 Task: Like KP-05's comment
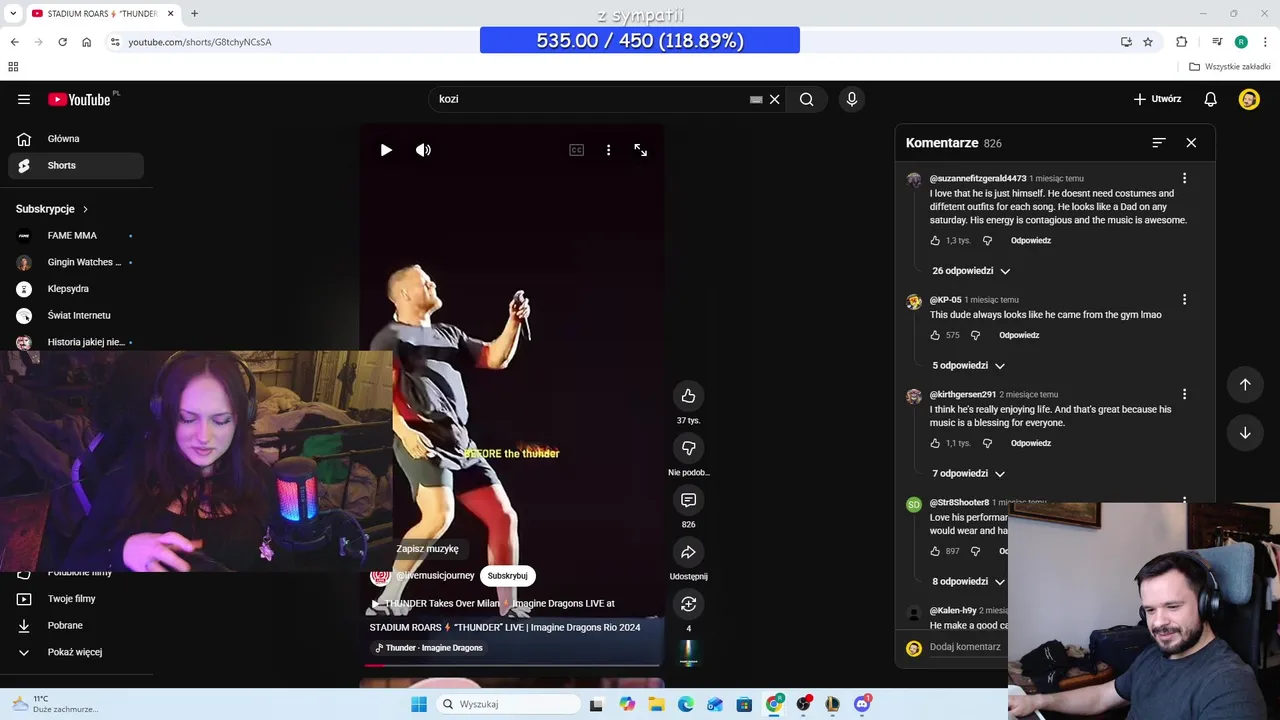[x=935, y=335]
